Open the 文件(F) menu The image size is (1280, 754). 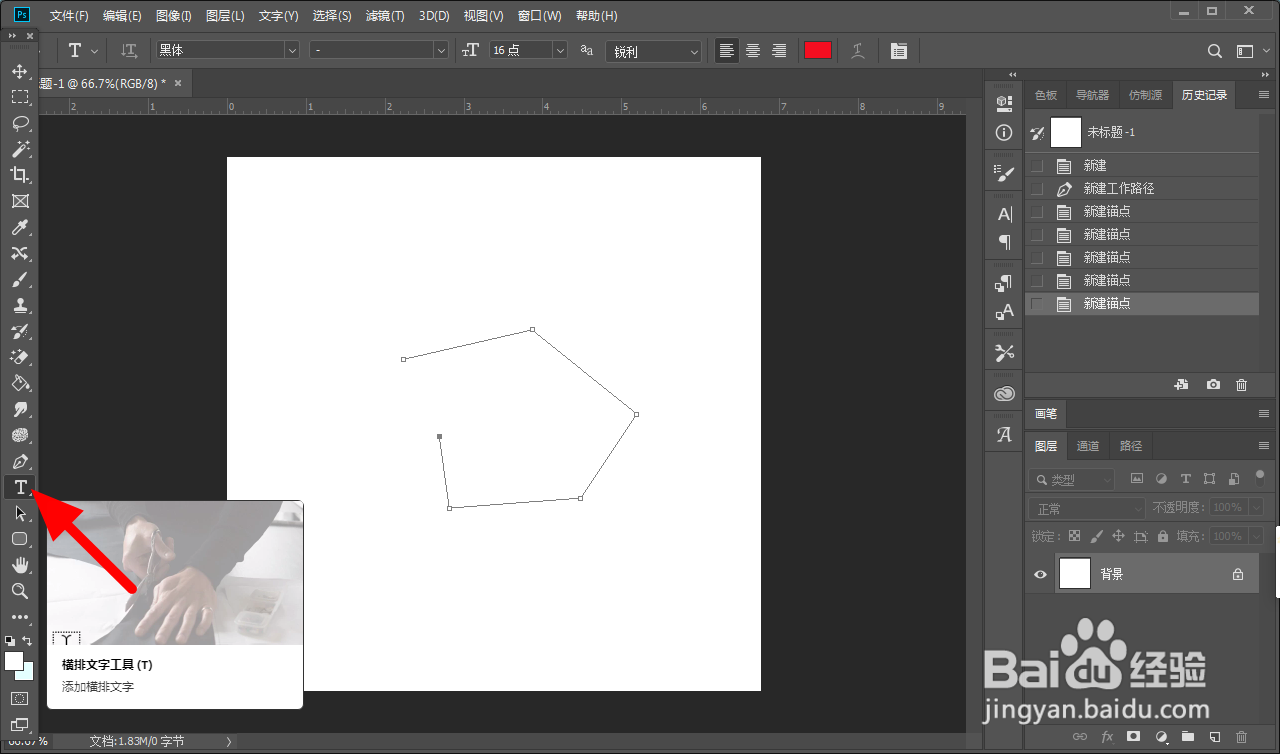click(x=69, y=16)
